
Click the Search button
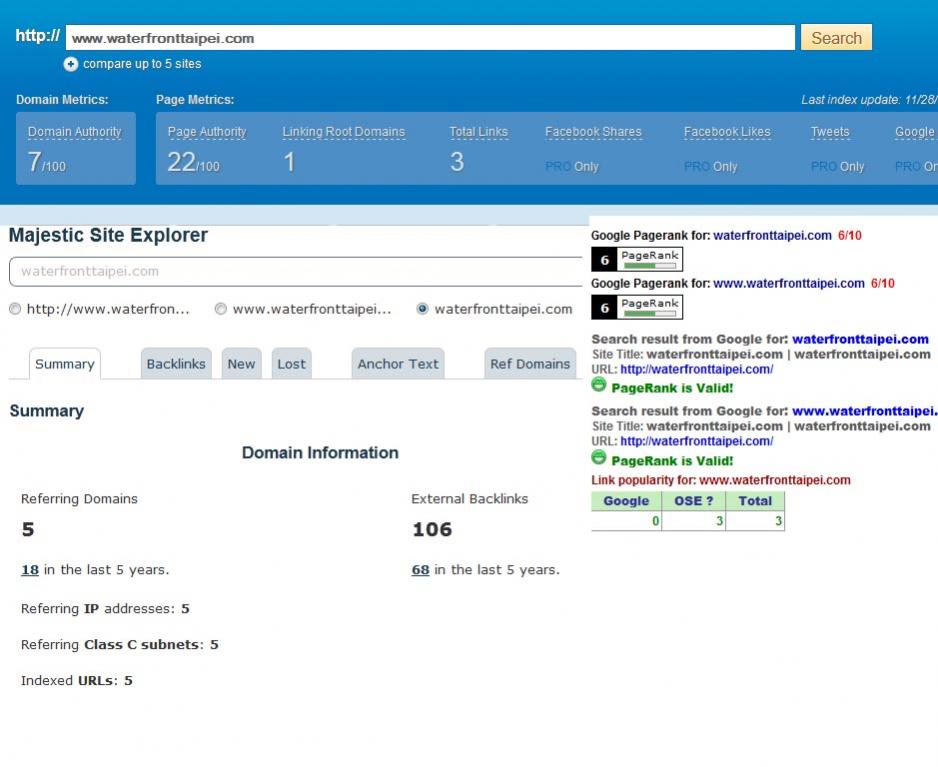point(836,38)
